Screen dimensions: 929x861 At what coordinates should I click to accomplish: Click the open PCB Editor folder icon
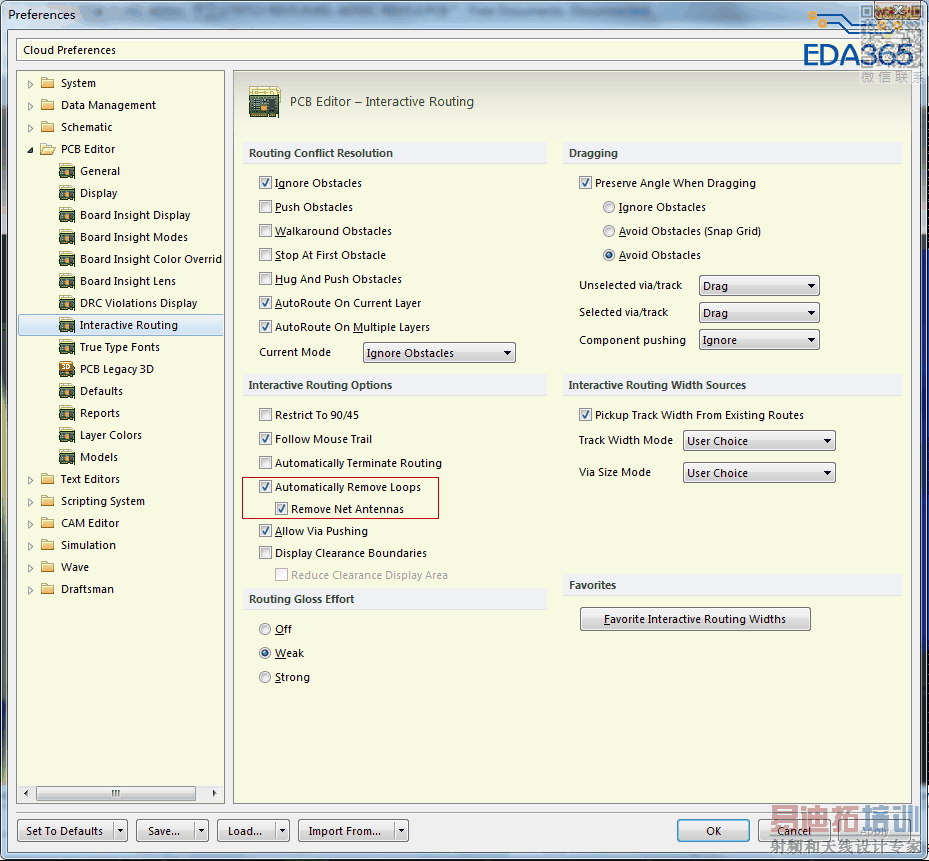[47, 149]
